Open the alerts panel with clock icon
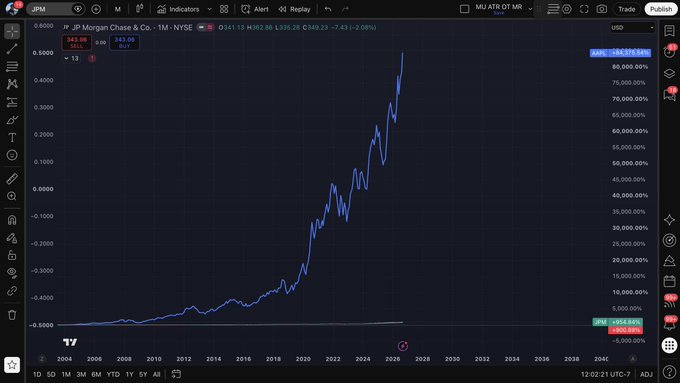 pos(669,52)
